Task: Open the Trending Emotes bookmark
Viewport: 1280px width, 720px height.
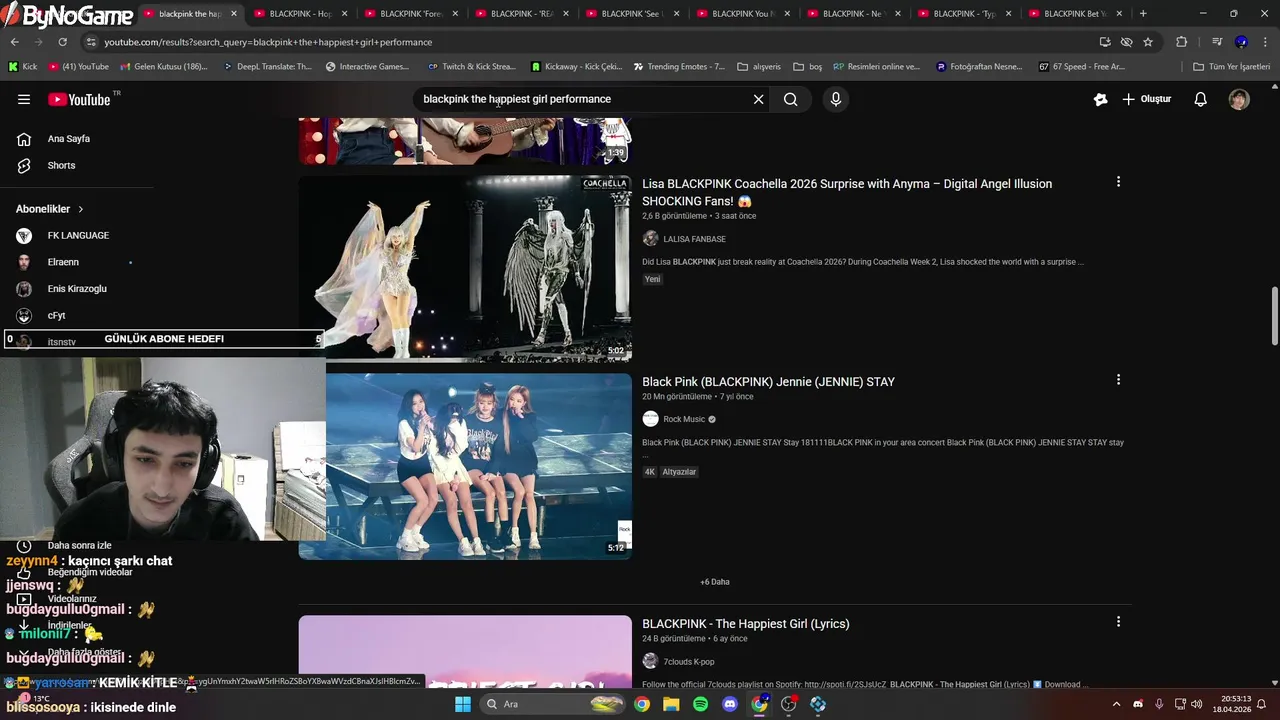Action: click(678, 67)
